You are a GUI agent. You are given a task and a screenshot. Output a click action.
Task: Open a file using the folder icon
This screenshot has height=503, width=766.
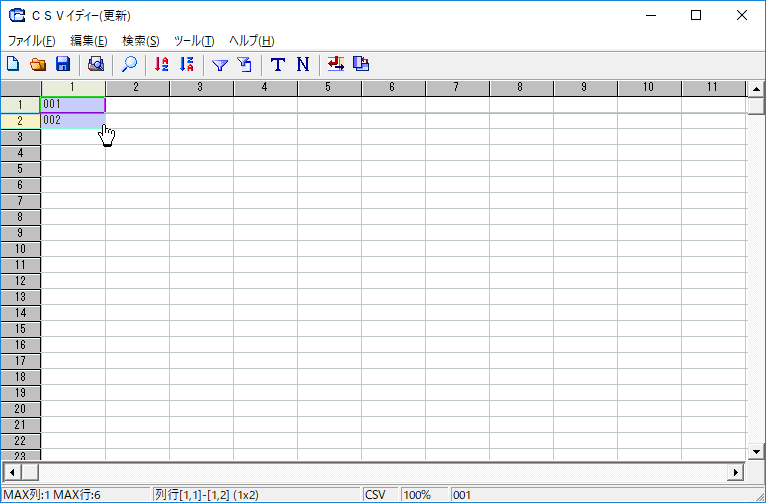38,64
